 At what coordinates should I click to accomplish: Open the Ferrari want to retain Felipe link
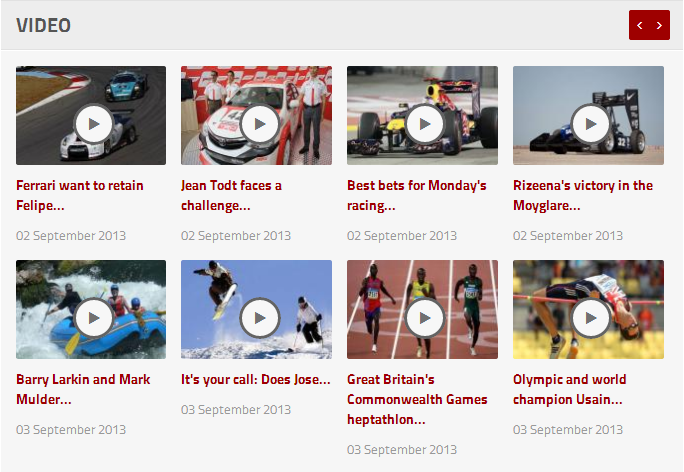(x=80, y=195)
